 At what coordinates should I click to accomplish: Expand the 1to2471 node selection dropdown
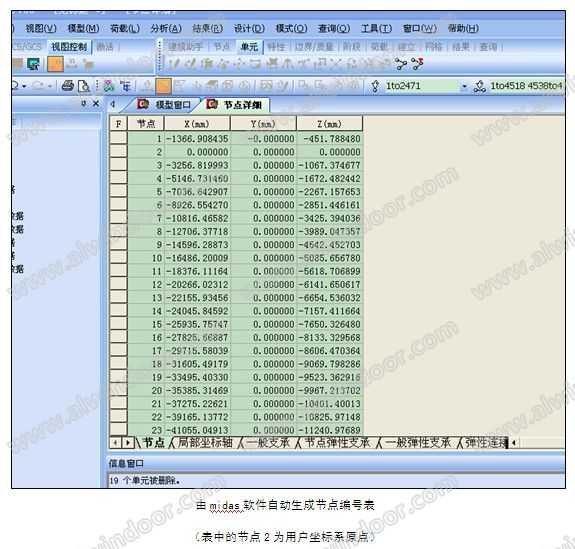tap(464, 86)
